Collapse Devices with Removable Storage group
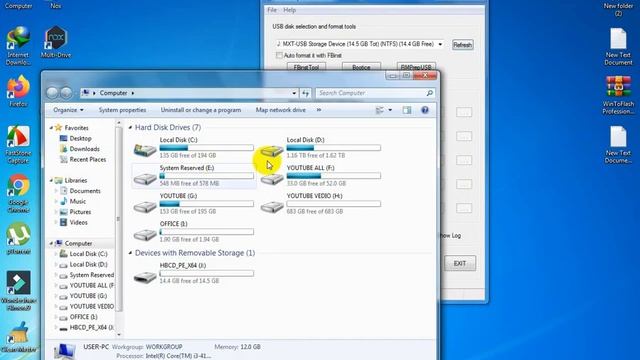 (x=130, y=253)
